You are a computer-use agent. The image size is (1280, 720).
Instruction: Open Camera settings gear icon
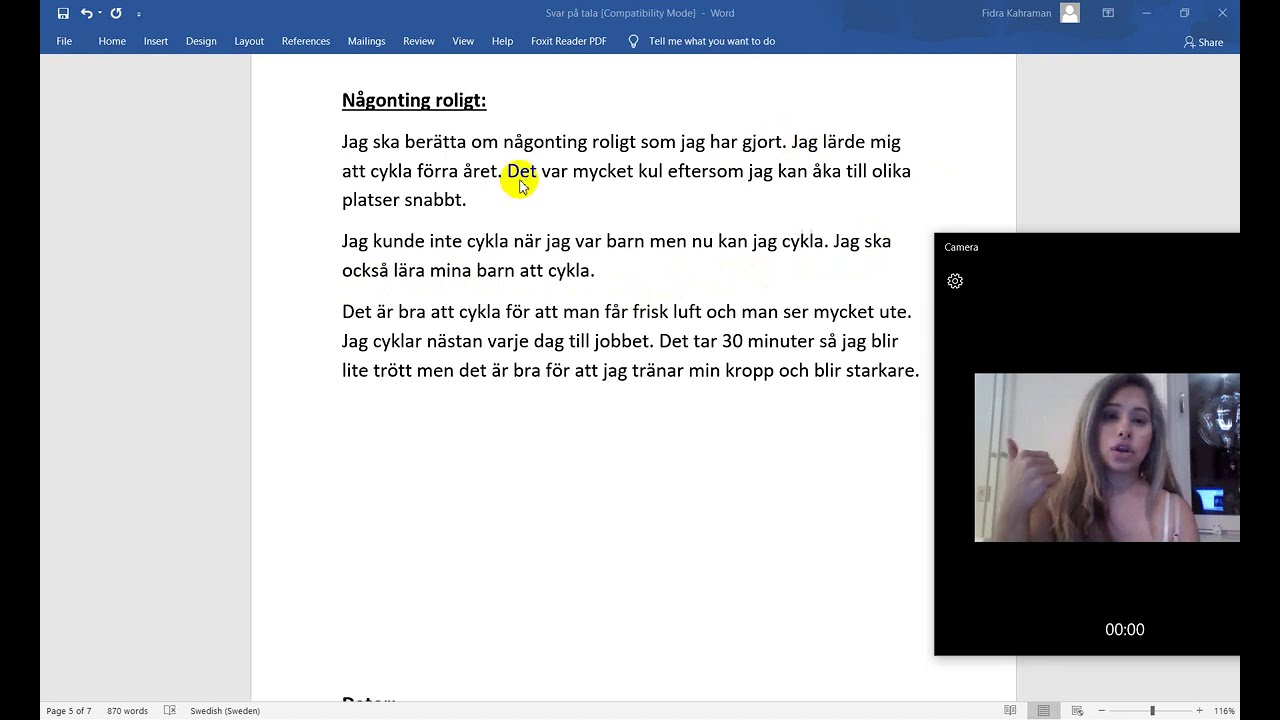(x=955, y=281)
